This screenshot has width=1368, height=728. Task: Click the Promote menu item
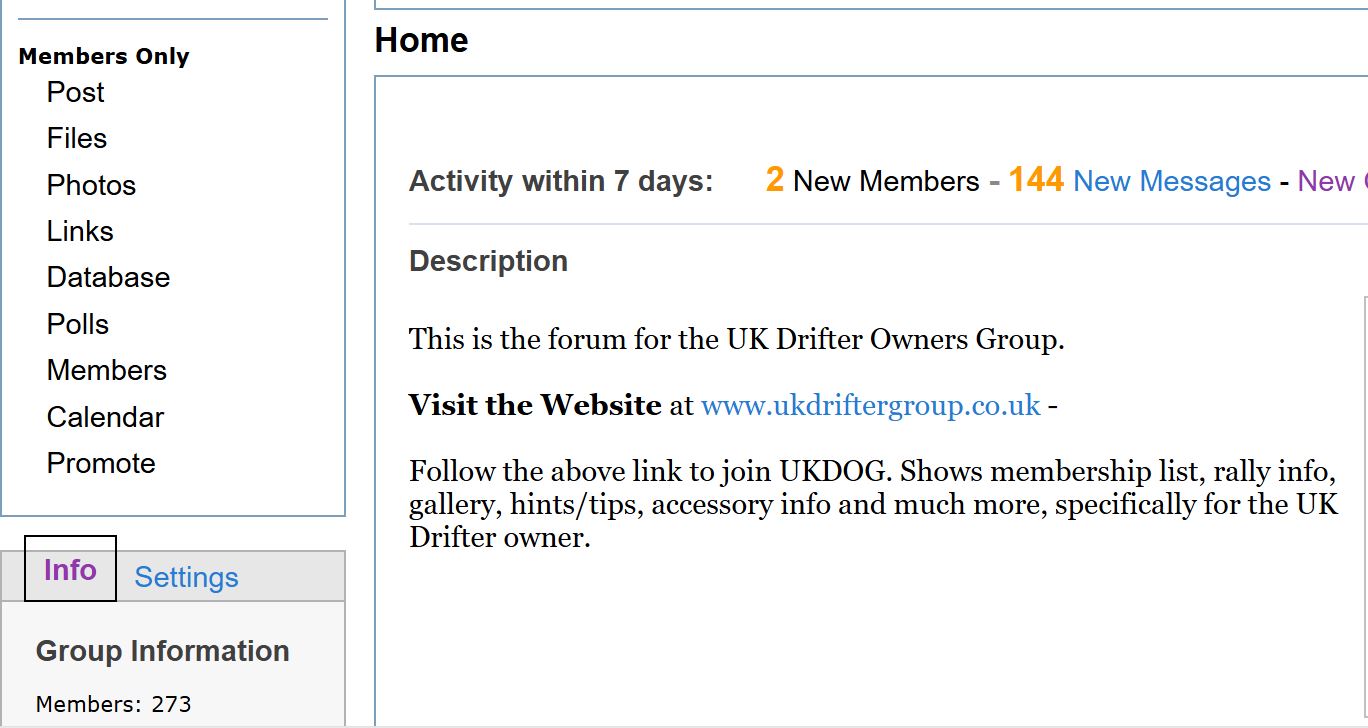pos(101,463)
